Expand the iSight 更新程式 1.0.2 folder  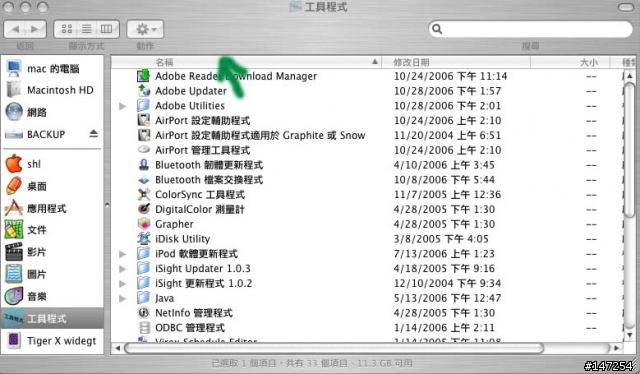coord(122,283)
